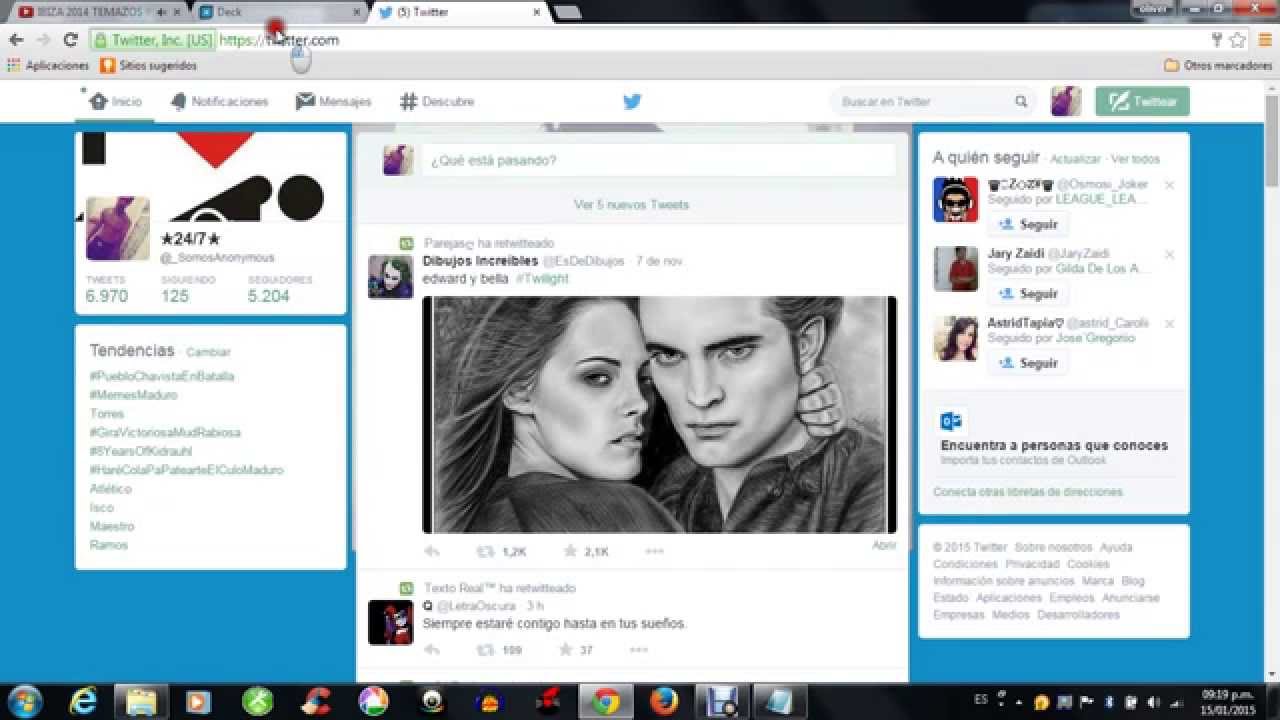Viewport: 1280px width, 720px height.
Task: Open Internet Explorer from taskbar
Action: 83,701
